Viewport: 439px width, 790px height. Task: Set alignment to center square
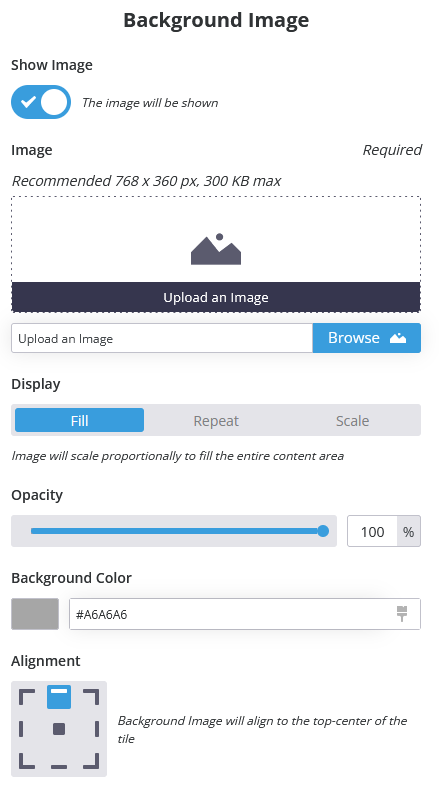59,729
